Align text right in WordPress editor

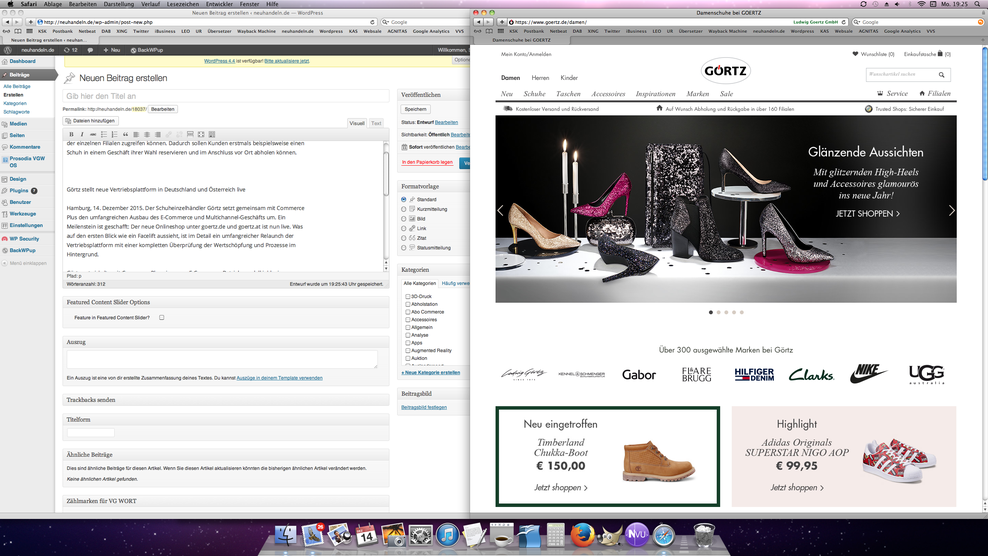click(x=158, y=134)
